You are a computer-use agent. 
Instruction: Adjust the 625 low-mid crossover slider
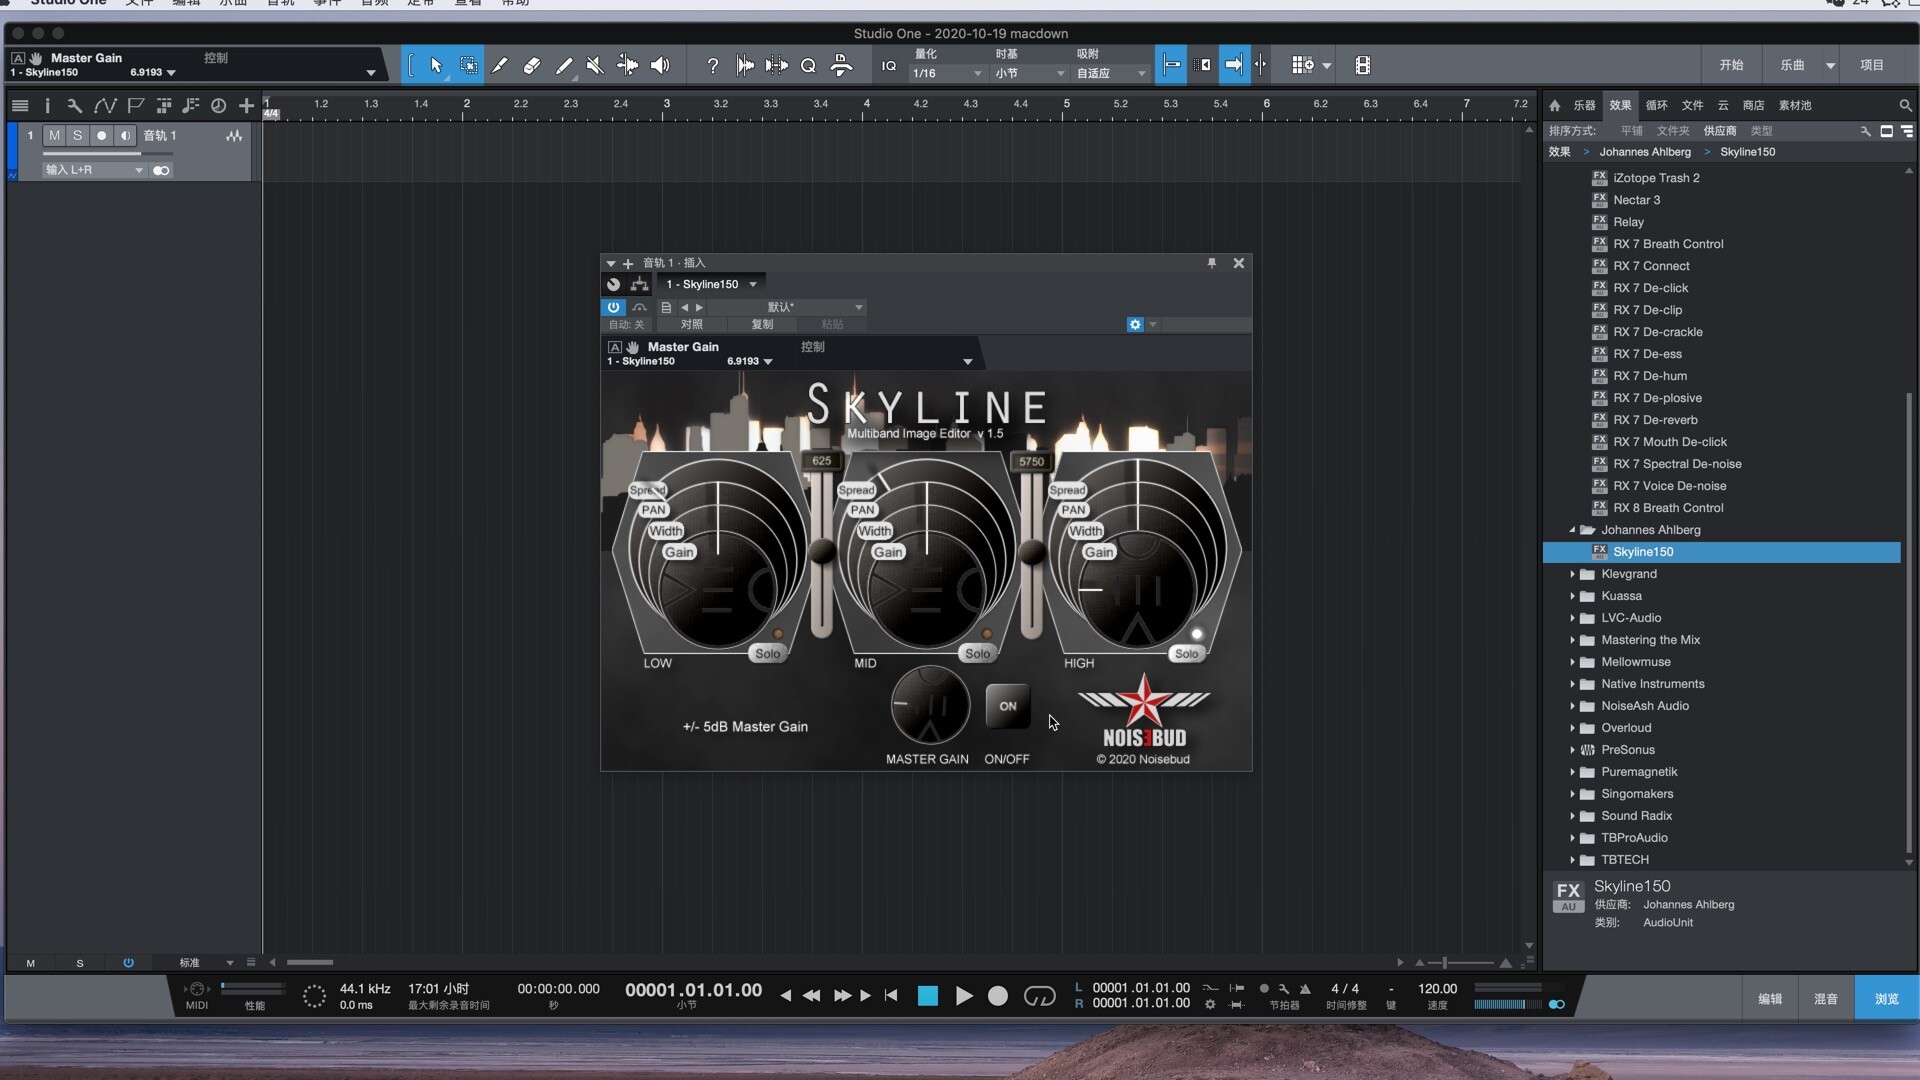(822, 551)
